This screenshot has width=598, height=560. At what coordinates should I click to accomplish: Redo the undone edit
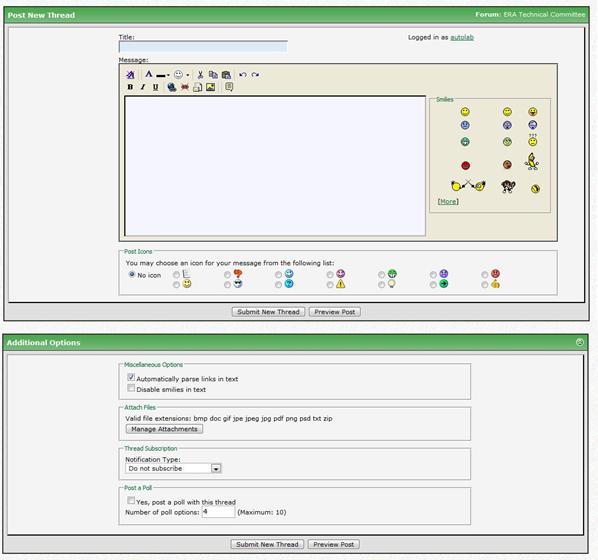[x=255, y=74]
